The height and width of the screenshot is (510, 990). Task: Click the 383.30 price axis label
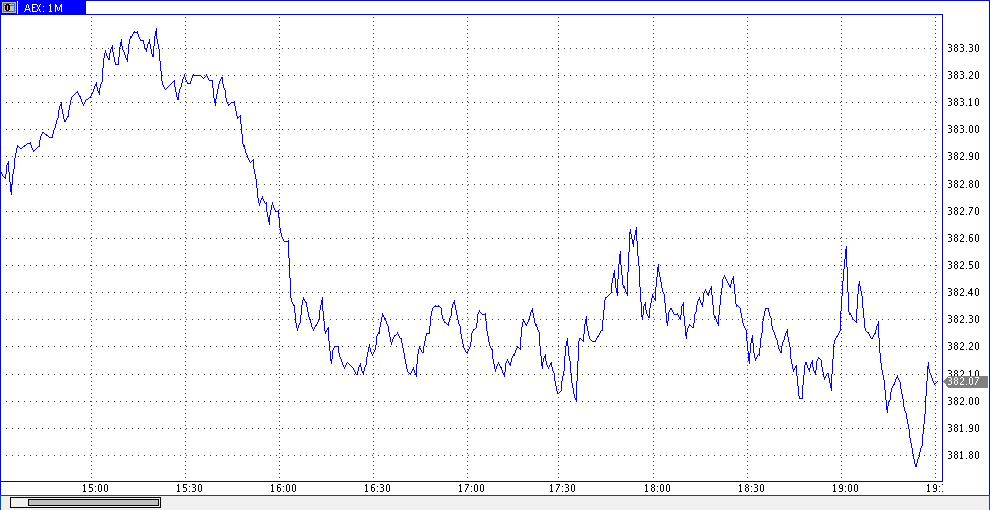tap(963, 48)
